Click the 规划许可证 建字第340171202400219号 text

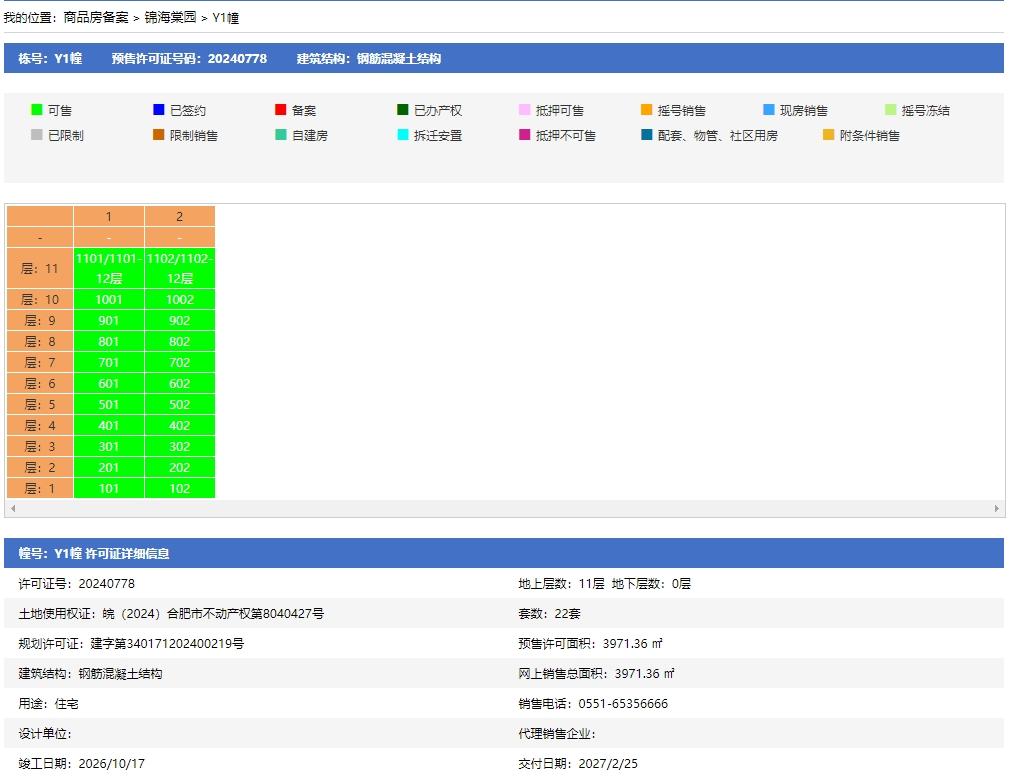[x=131, y=643]
